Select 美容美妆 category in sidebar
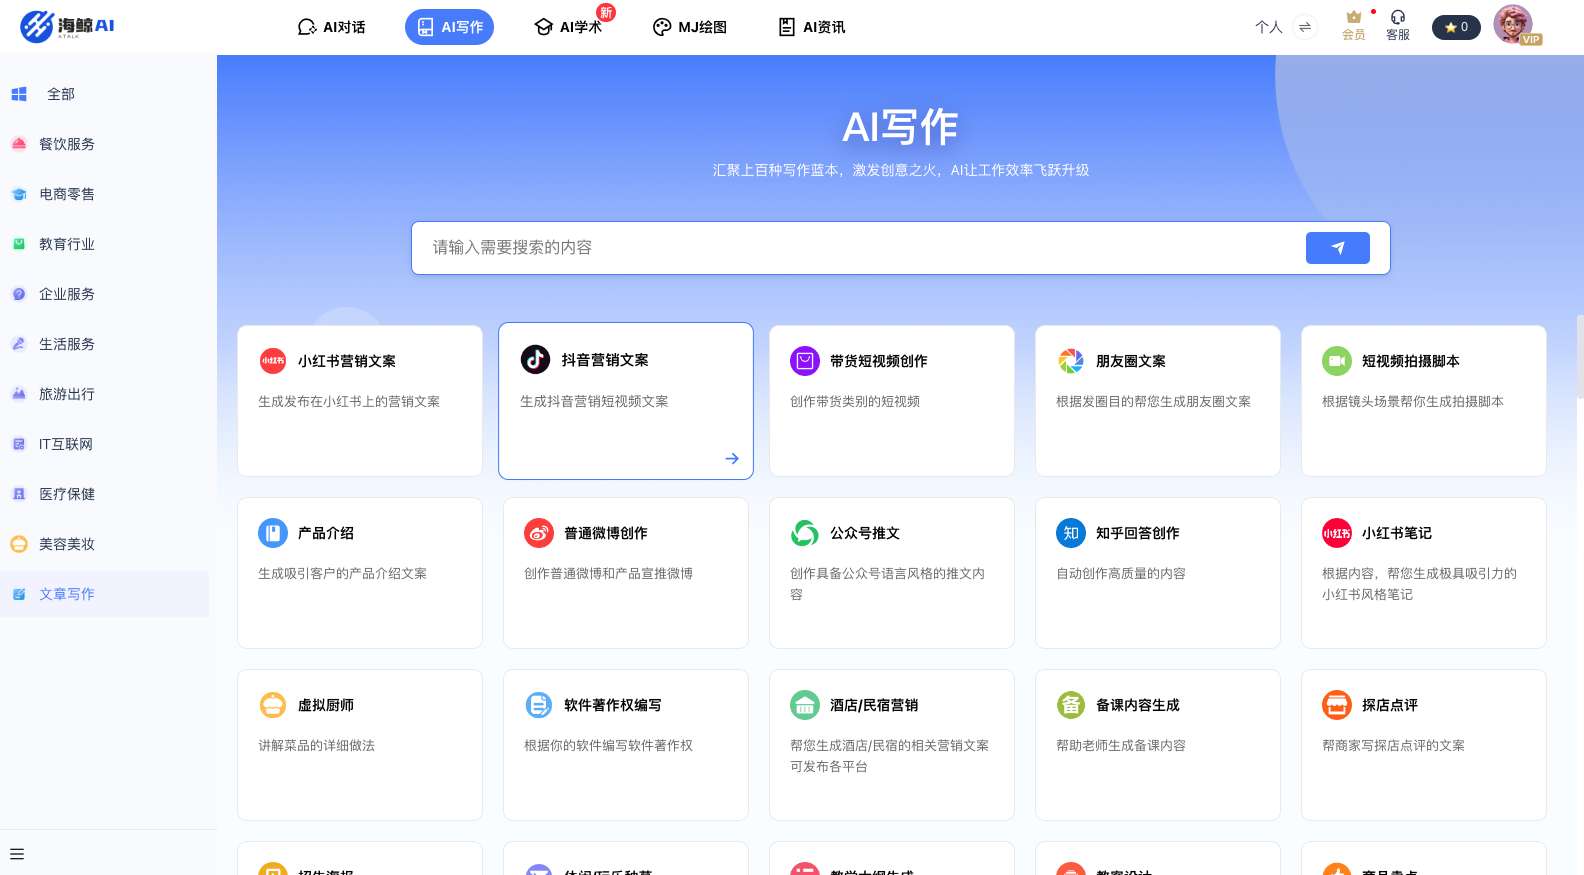This screenshot has width=1584, height=875. [x=104, y=544]
